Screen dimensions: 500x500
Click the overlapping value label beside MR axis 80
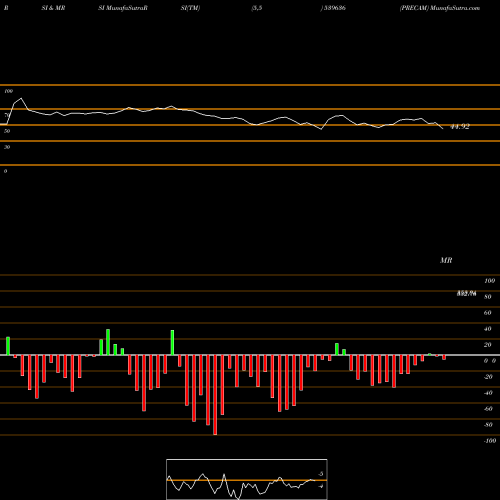tap(467, 294)
